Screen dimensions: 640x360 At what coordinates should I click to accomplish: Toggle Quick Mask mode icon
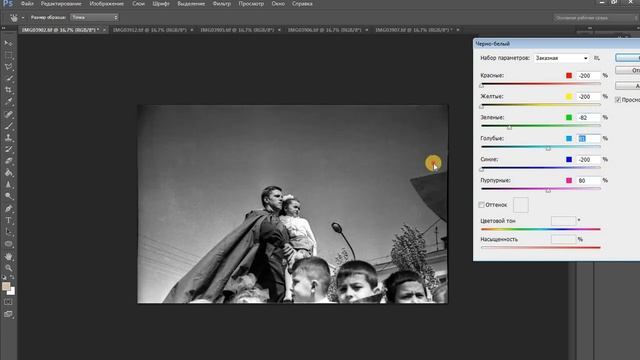(x=8, y=302)
